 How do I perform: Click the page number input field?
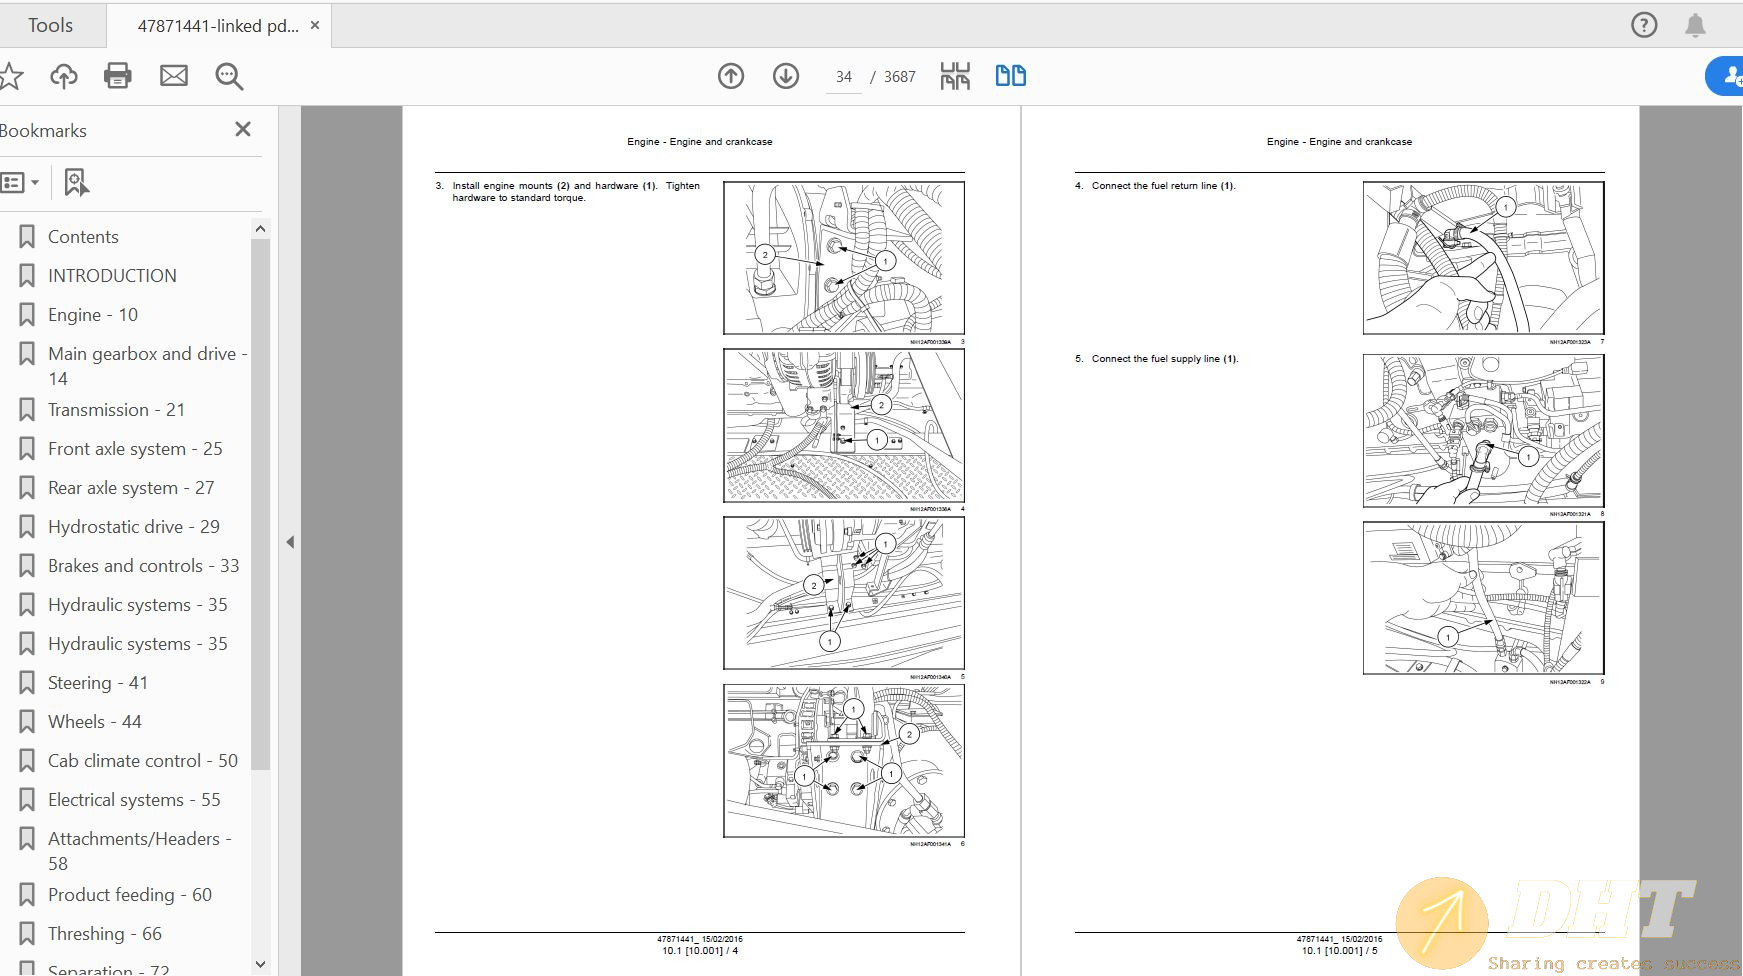pyautogui.click(x=844, y=77)
